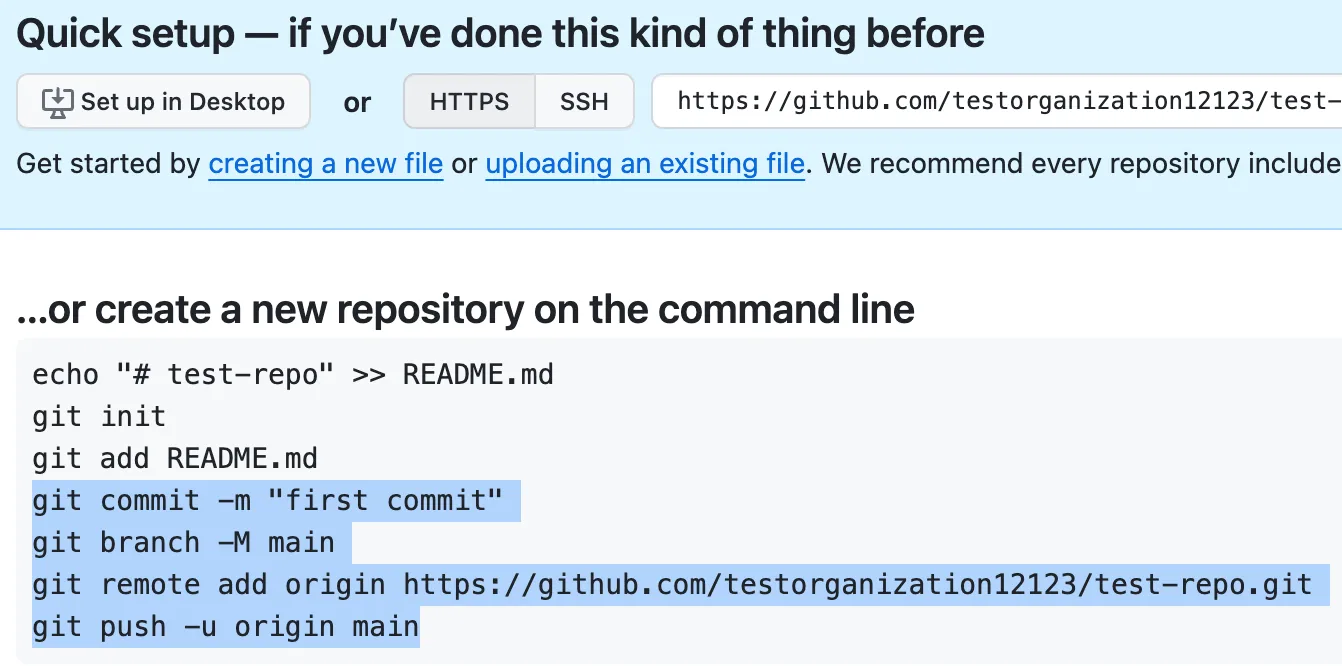1342x666 pixels.
Task: Click the "create a new repository" heading
Action: point(466,310)
